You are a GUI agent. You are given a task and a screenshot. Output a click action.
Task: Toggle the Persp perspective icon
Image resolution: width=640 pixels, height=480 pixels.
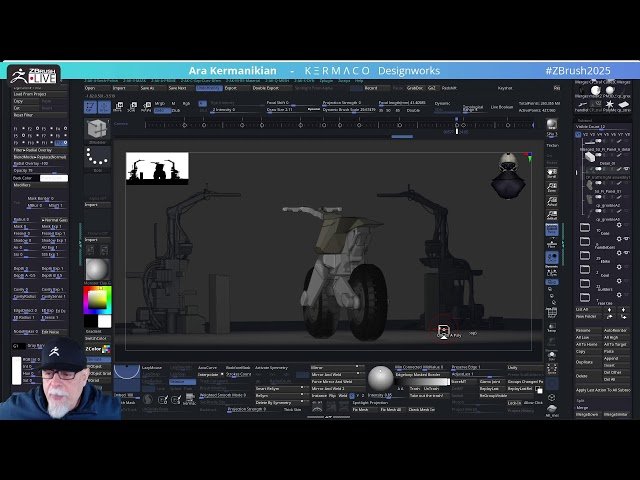[x=552, y=229]
